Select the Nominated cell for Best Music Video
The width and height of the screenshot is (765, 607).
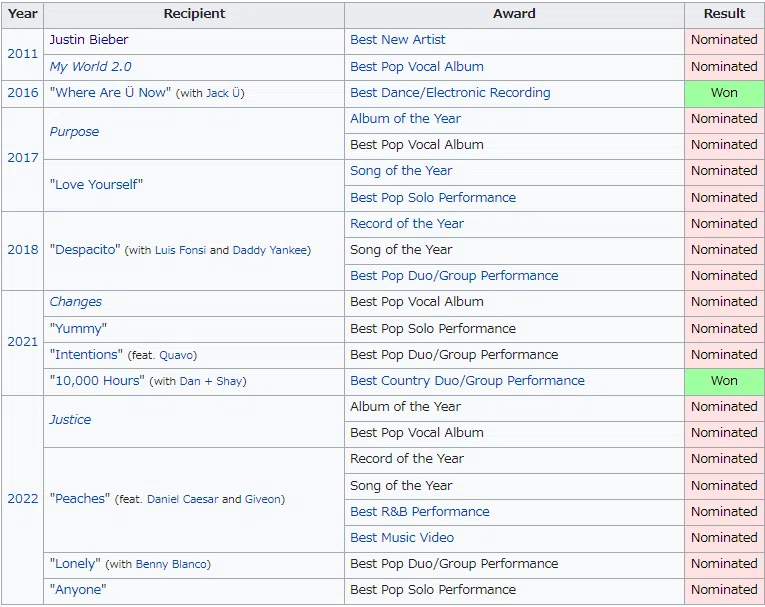724,538
